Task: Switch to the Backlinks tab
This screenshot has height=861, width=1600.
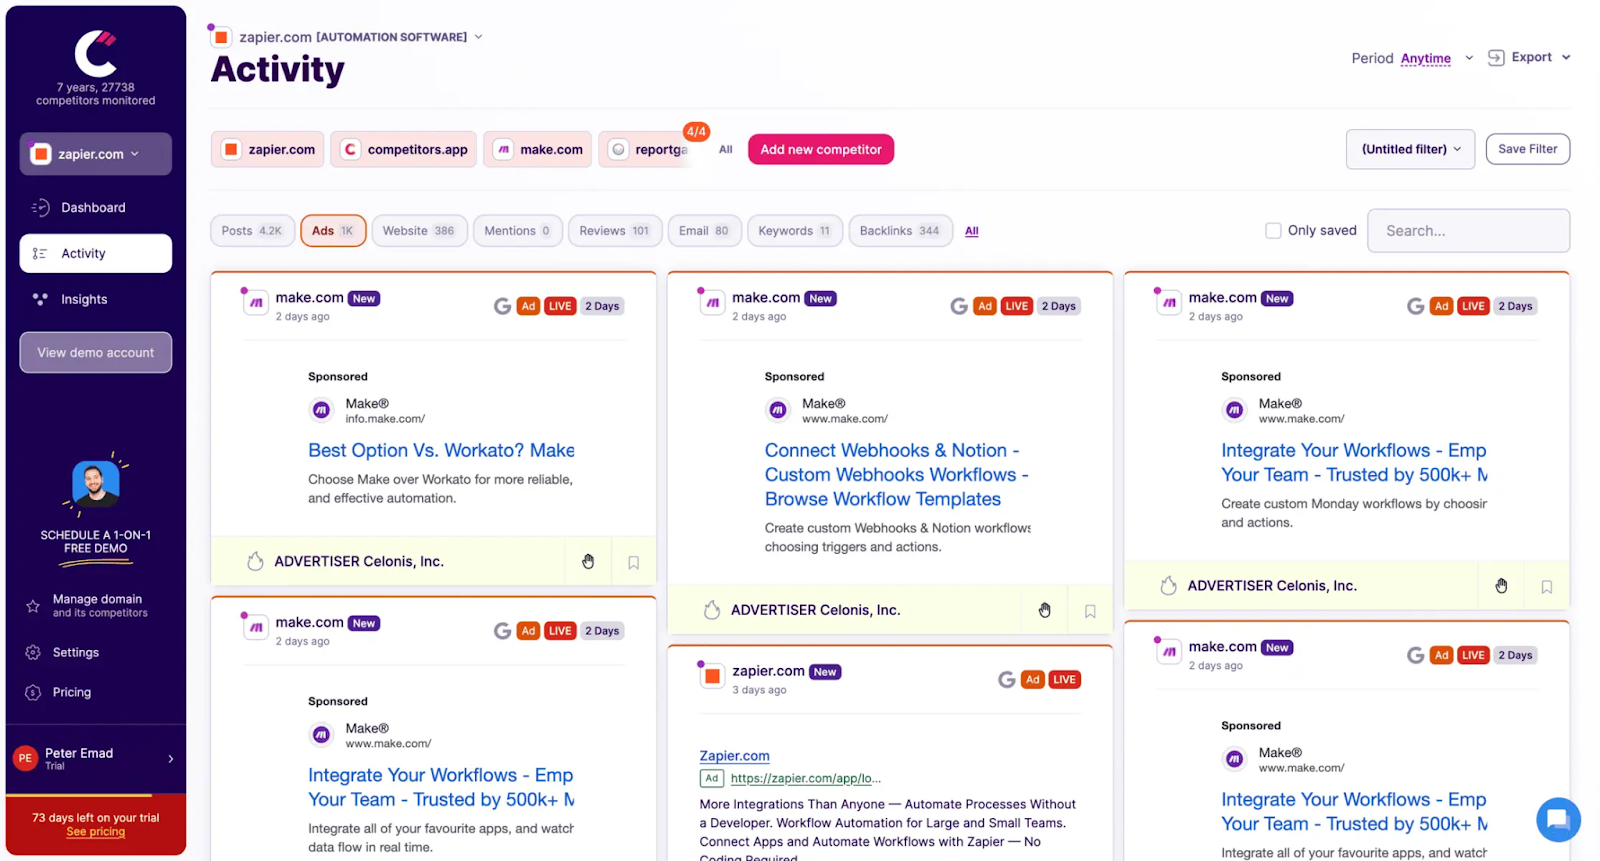Action: coord(900,231)
